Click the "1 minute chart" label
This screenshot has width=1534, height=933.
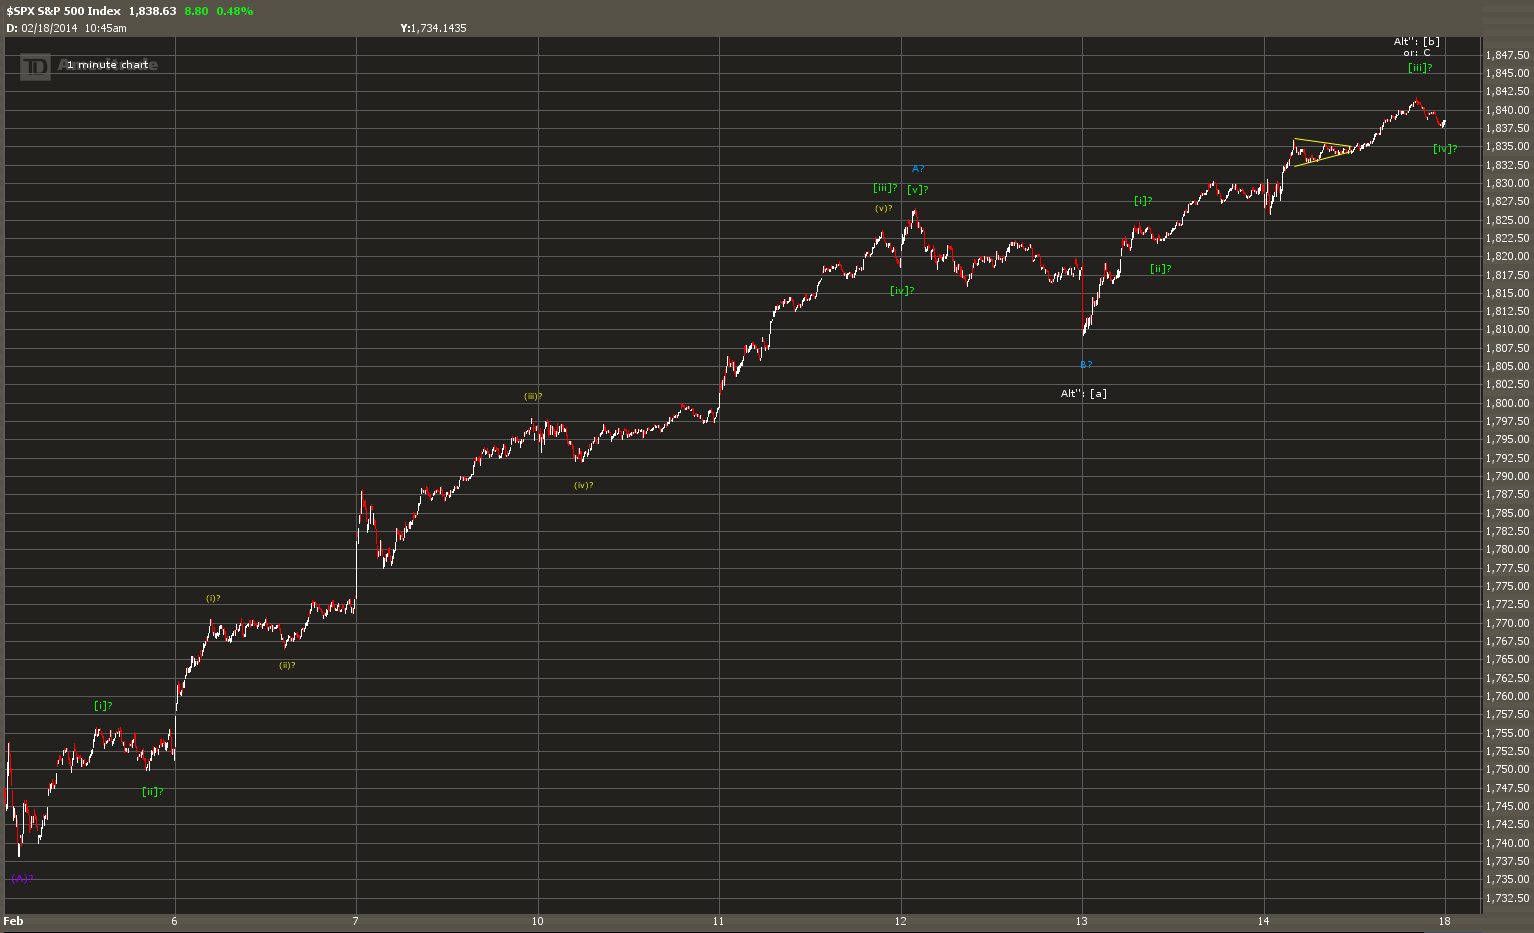tap(107, 65)
